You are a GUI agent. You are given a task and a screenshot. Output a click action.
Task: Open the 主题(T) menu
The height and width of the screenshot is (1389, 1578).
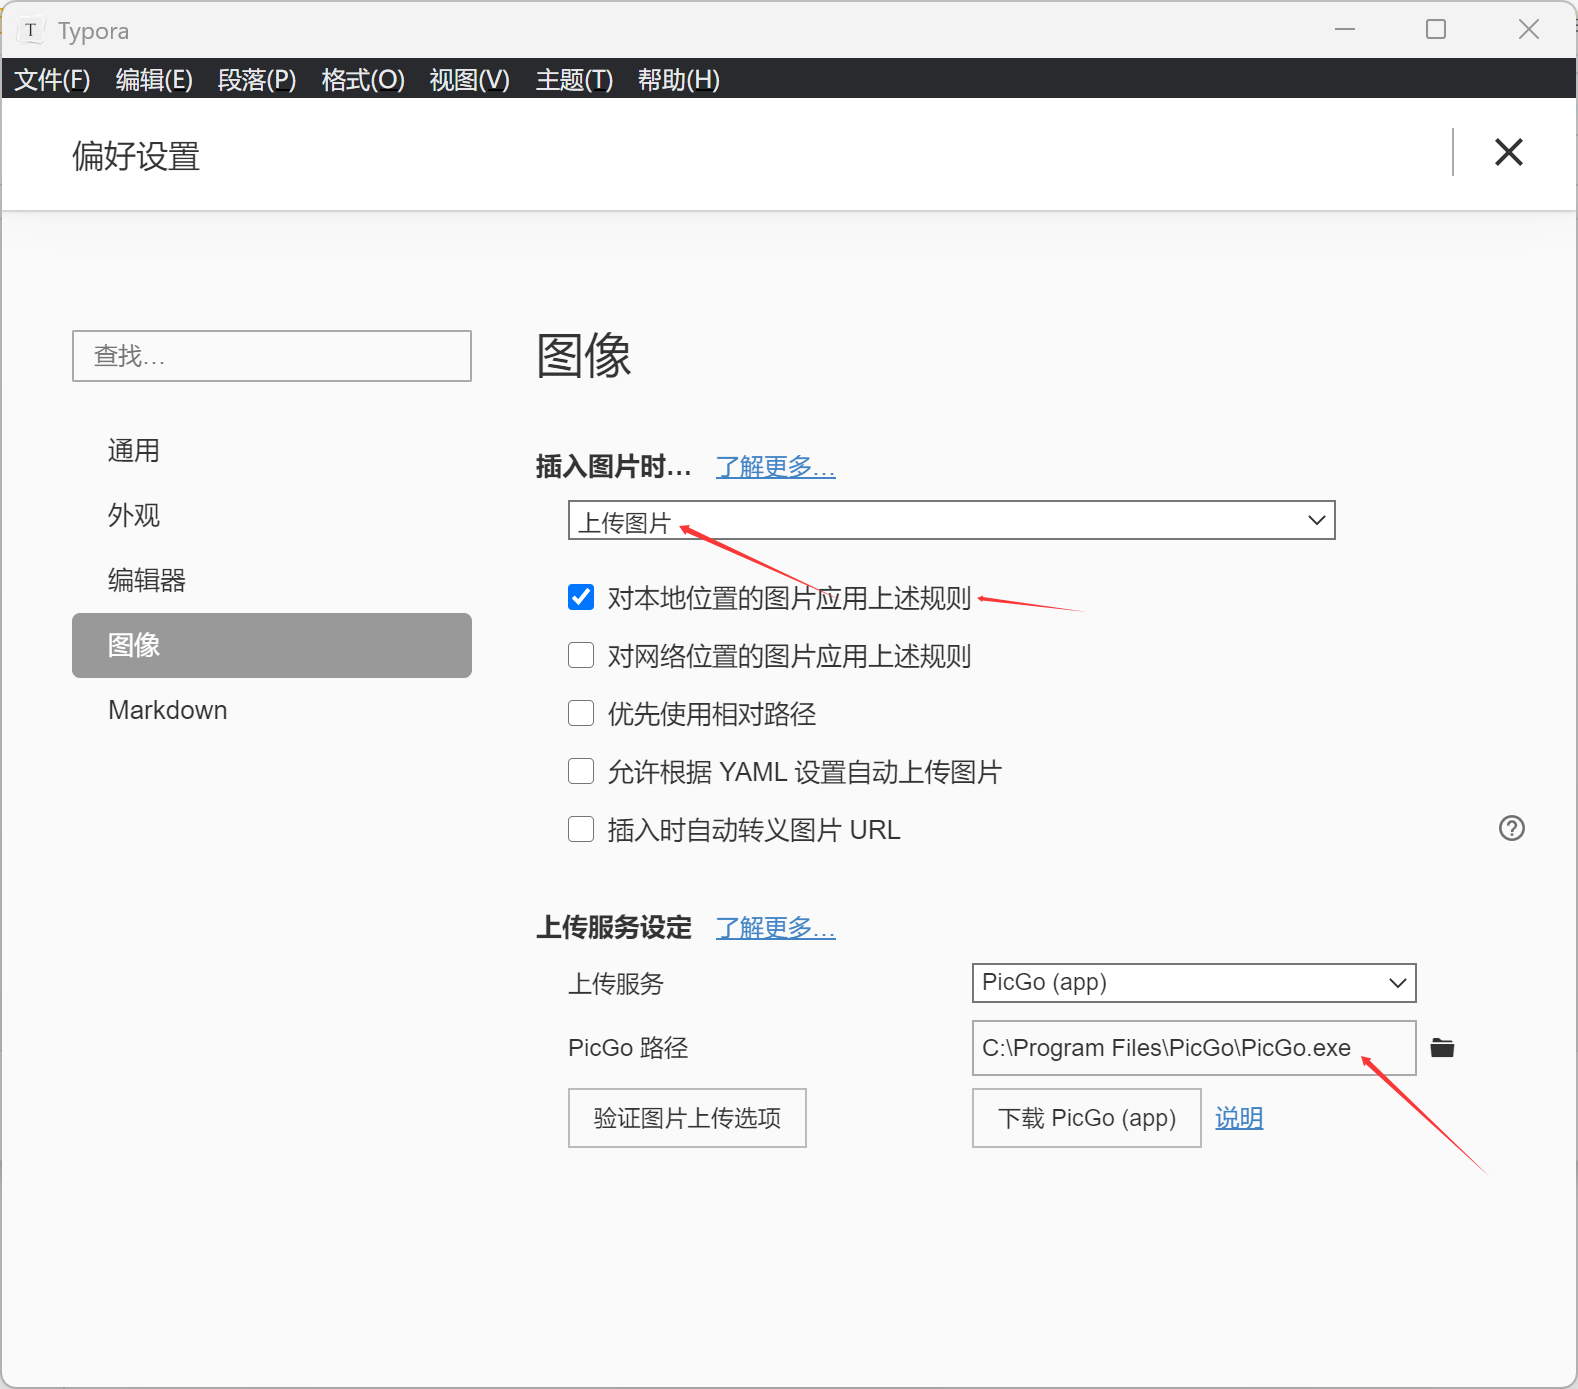[574, 79]
